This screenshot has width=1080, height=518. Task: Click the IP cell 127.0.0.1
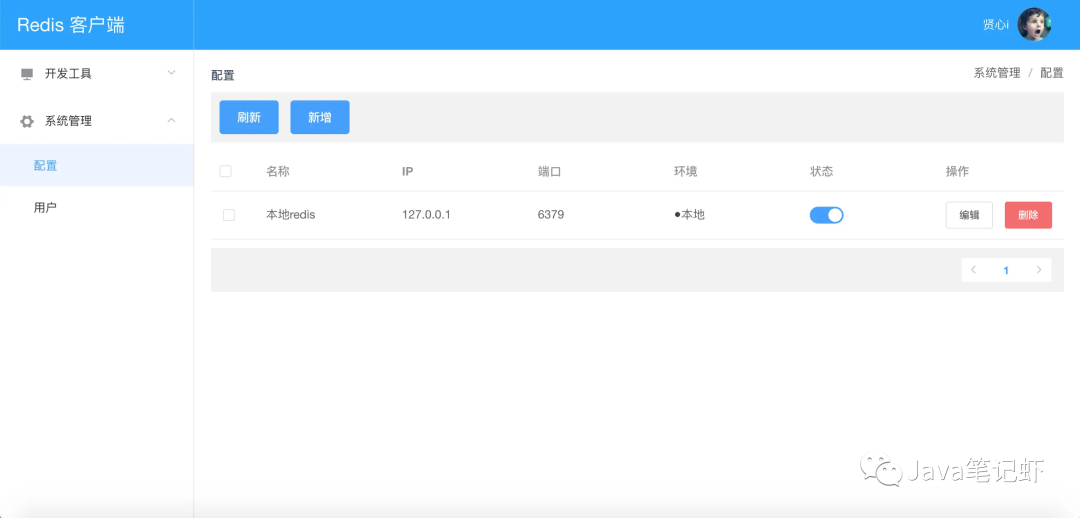coord(426,215)
